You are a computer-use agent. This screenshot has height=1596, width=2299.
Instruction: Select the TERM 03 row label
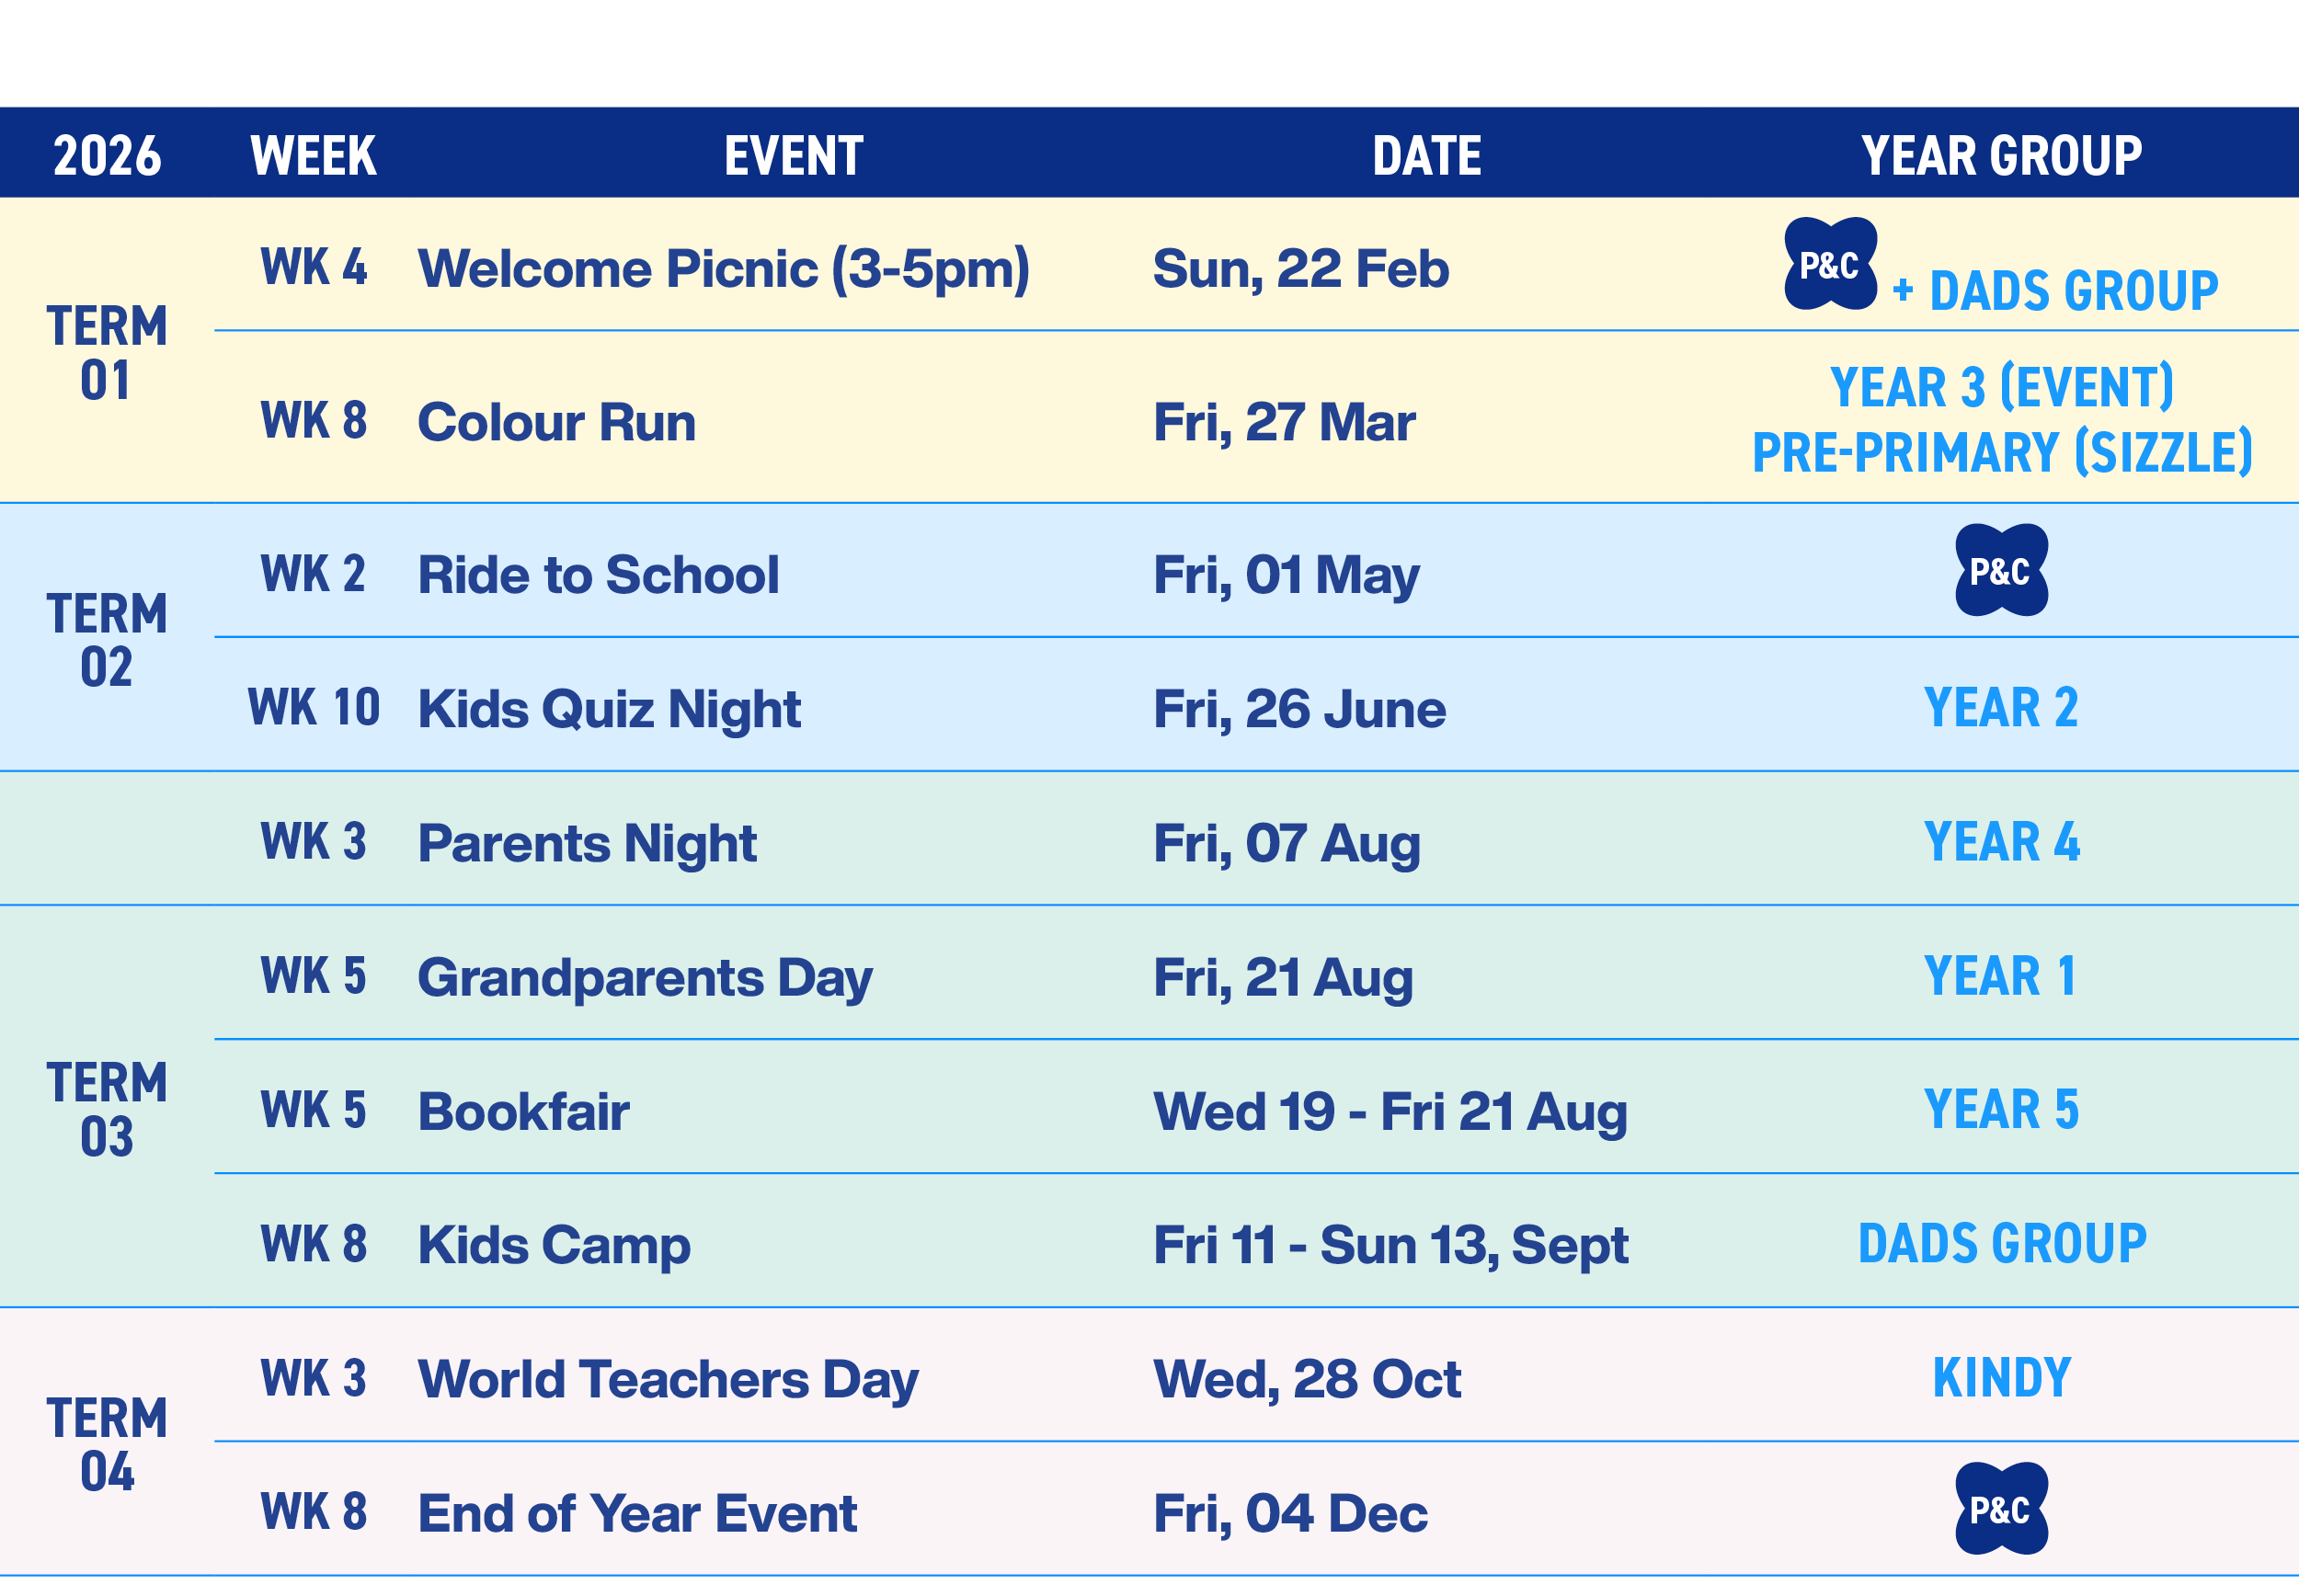[107, 1109]
